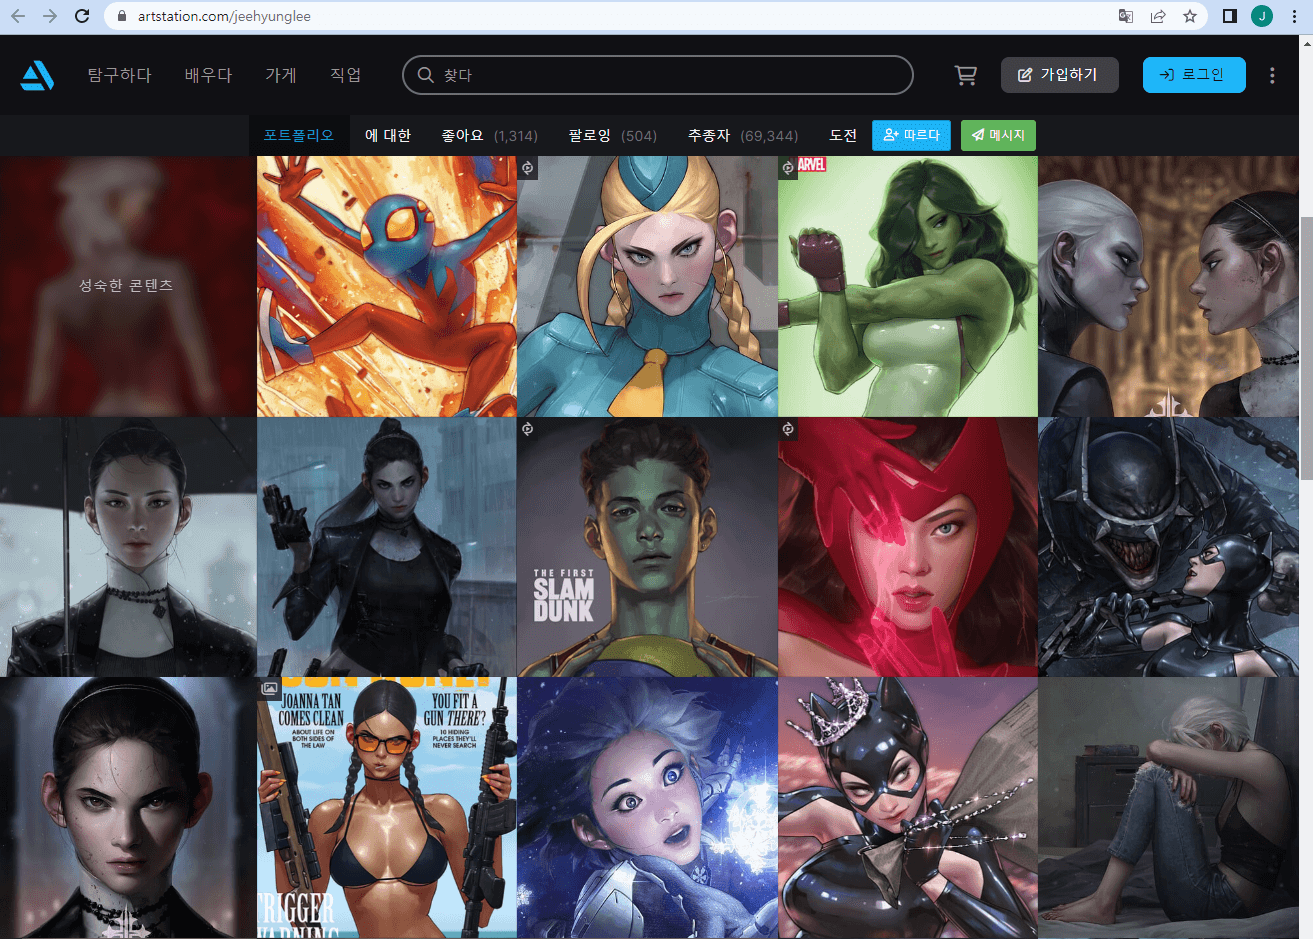Open the shopping cart icon
This screenshot has height=939, width=1313.
tap(966, 75)
